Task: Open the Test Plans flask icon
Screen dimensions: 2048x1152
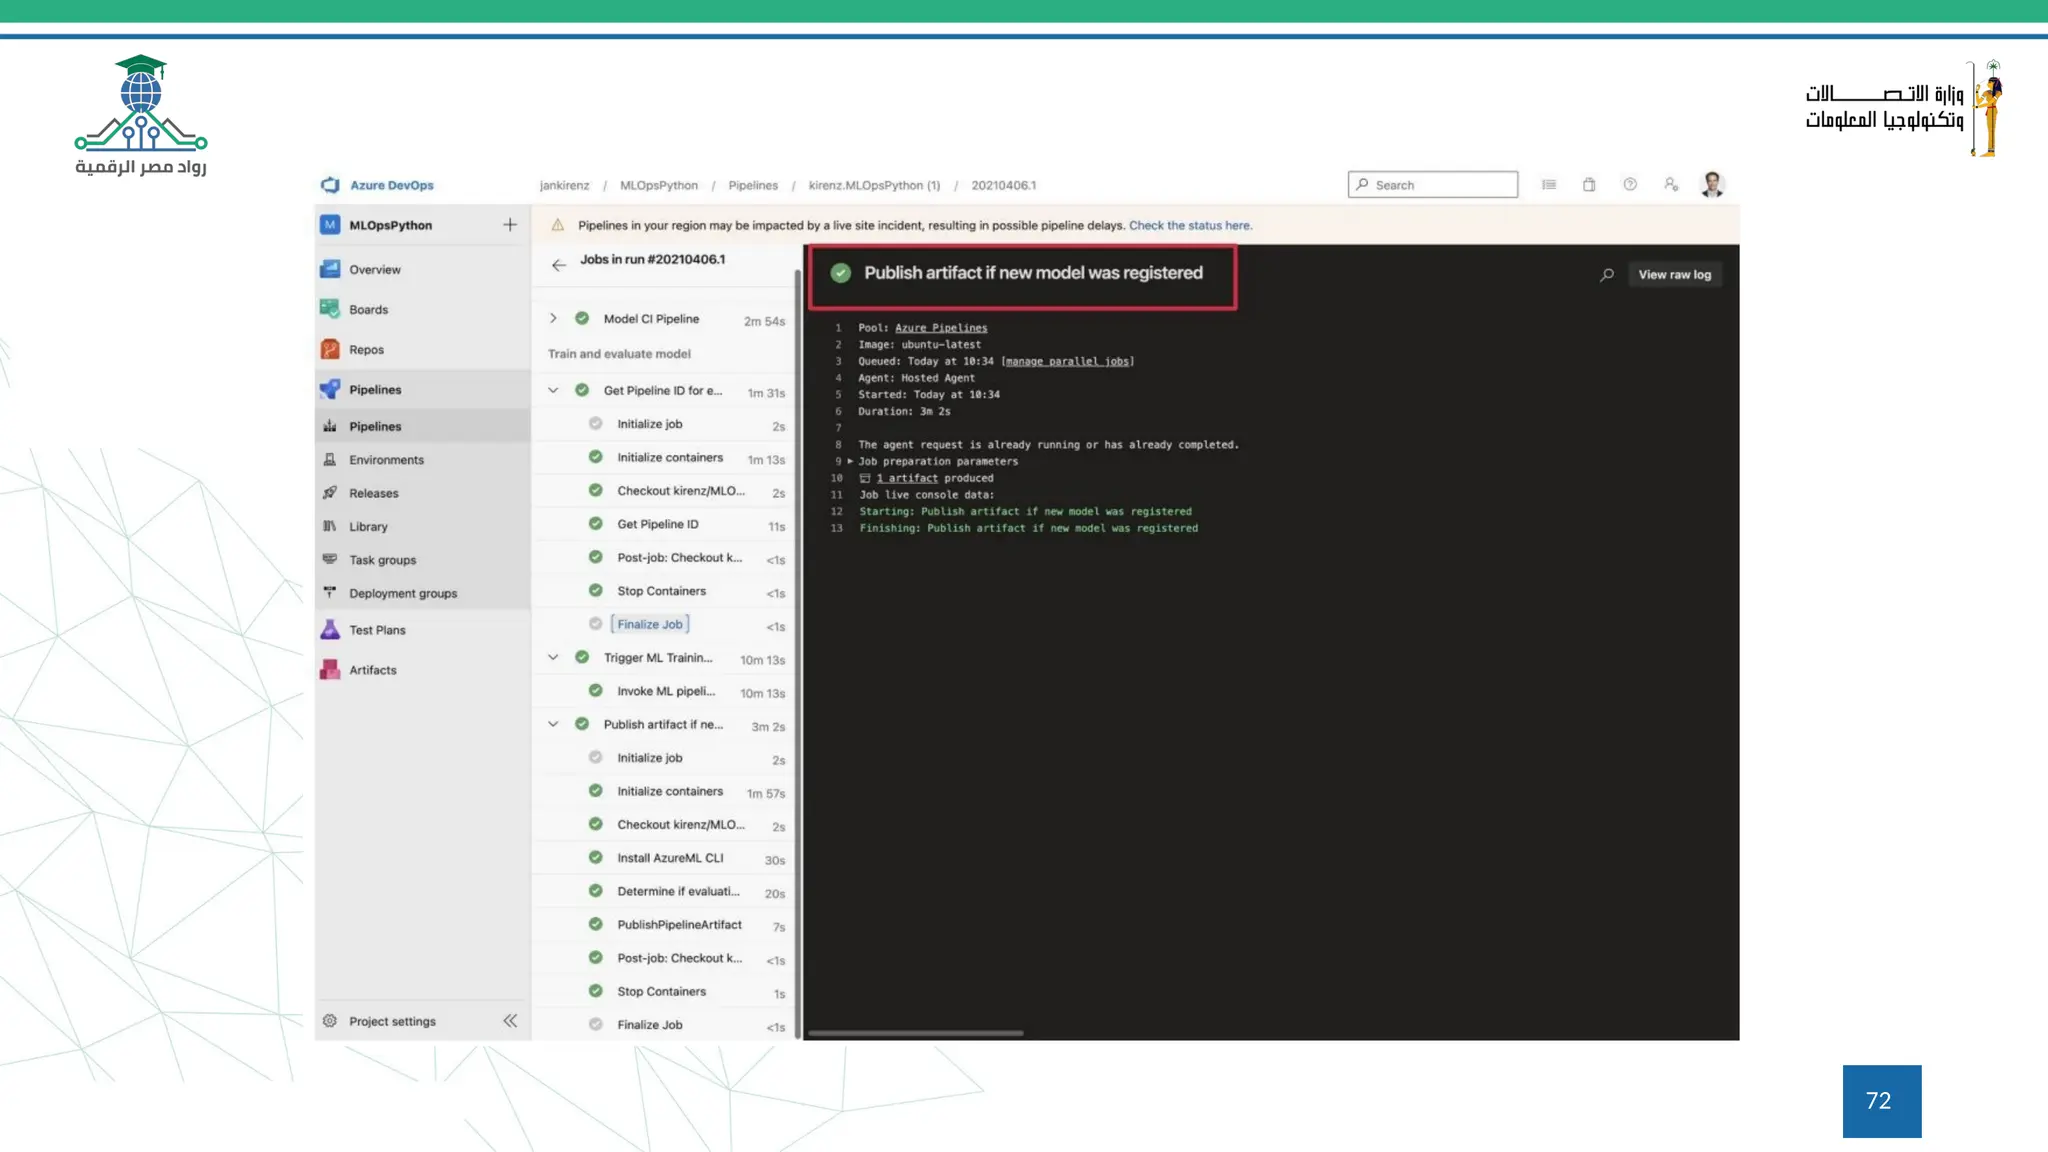Action: click(330, 630)
